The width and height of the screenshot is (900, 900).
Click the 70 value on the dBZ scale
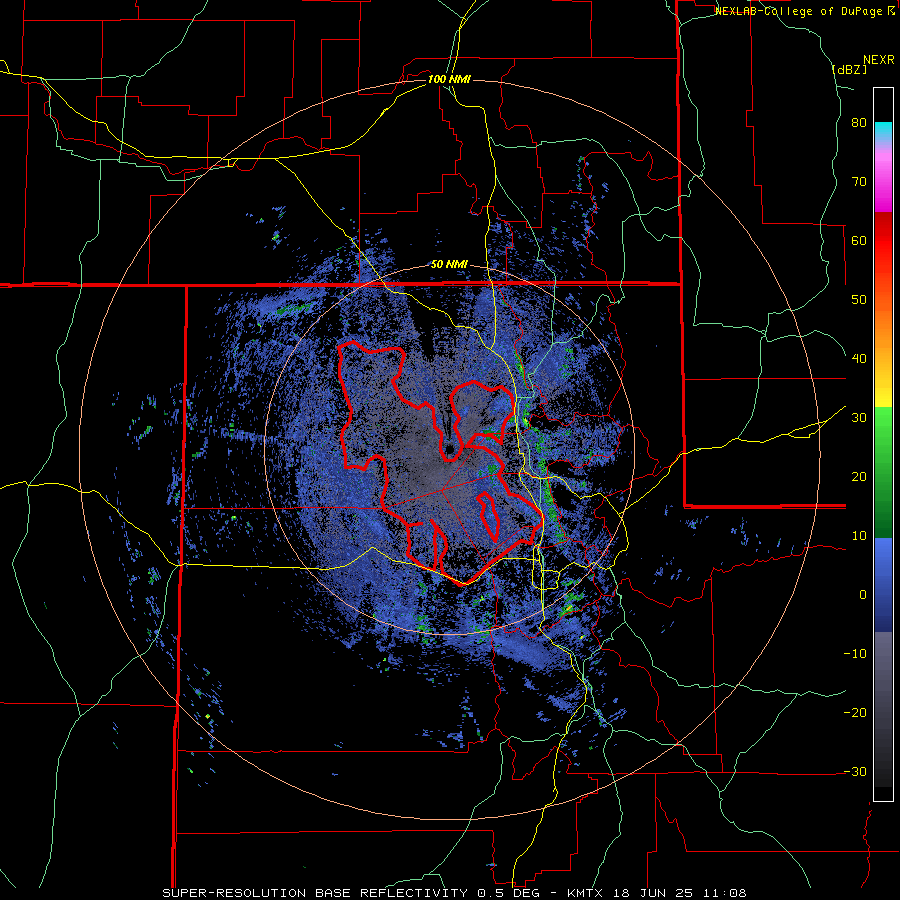859,182
